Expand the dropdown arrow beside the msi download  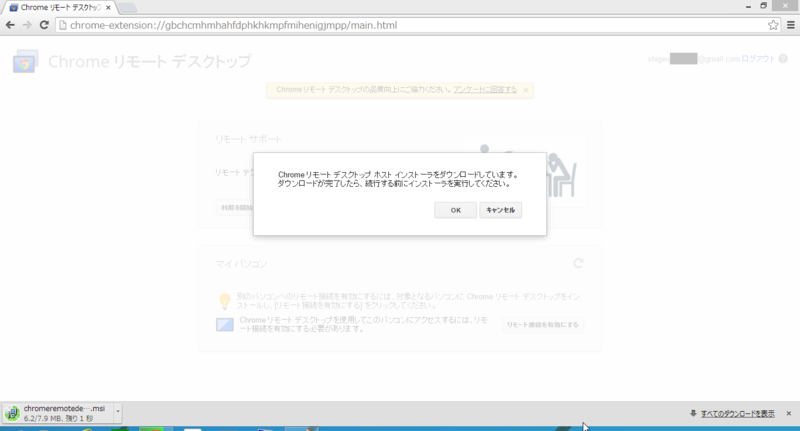(118, 411)
